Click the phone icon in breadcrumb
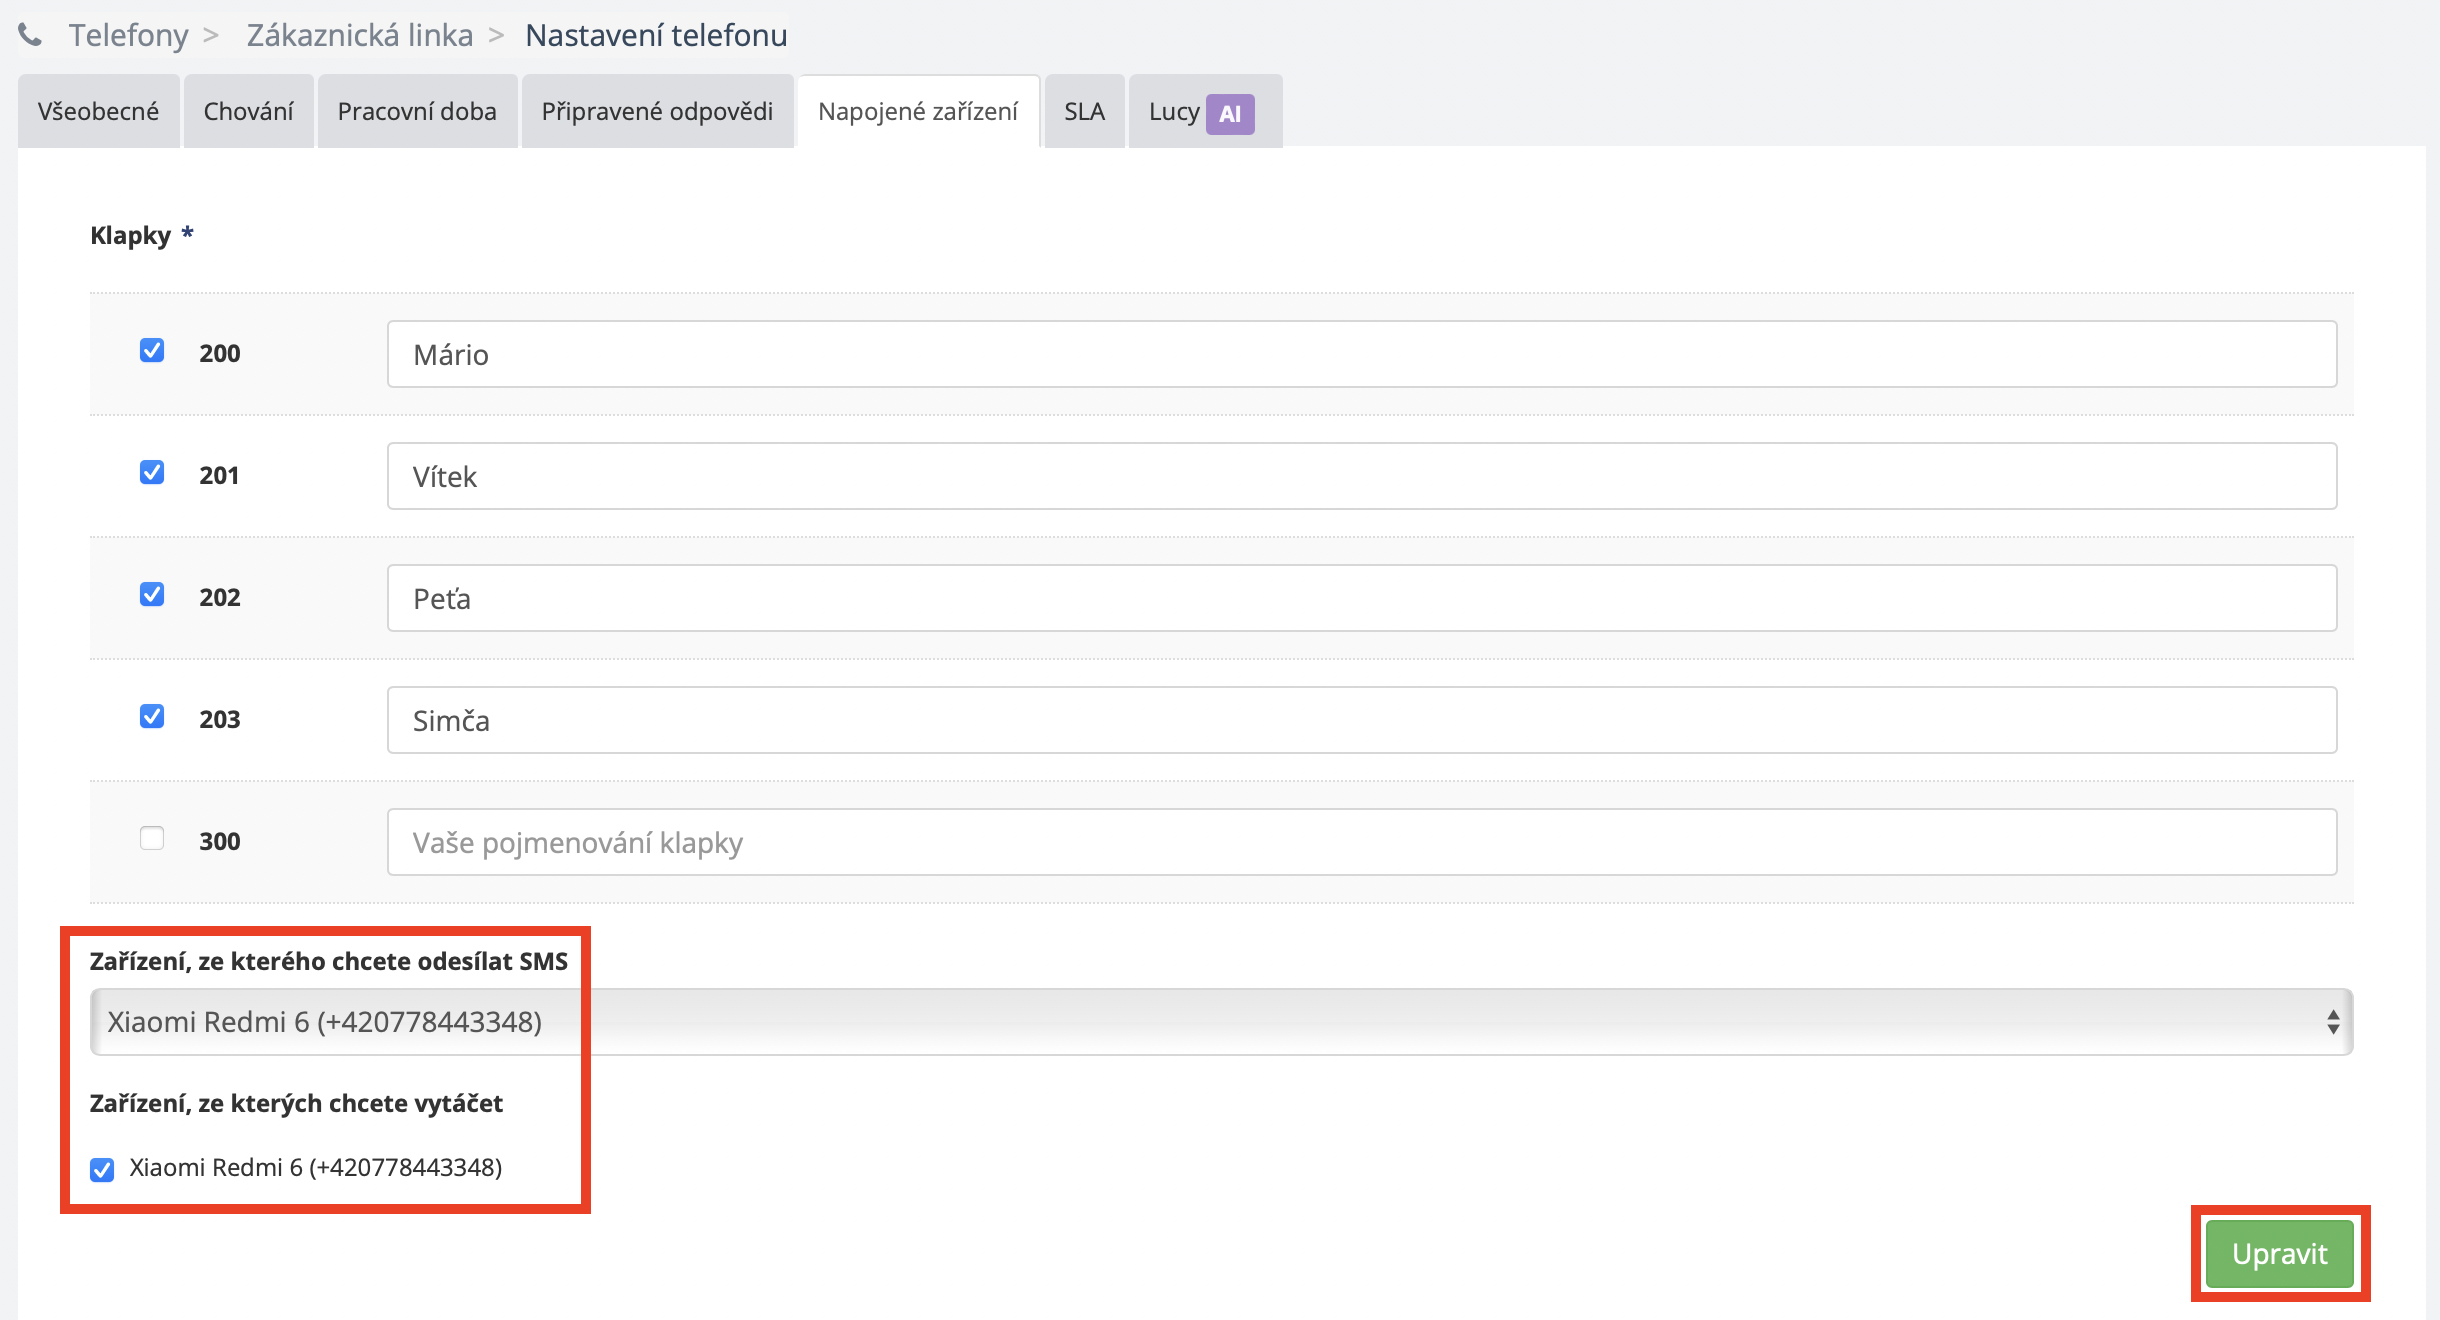Image resolution: width=2440 pixels, height=1320 pixels. (x=30, y=35)
